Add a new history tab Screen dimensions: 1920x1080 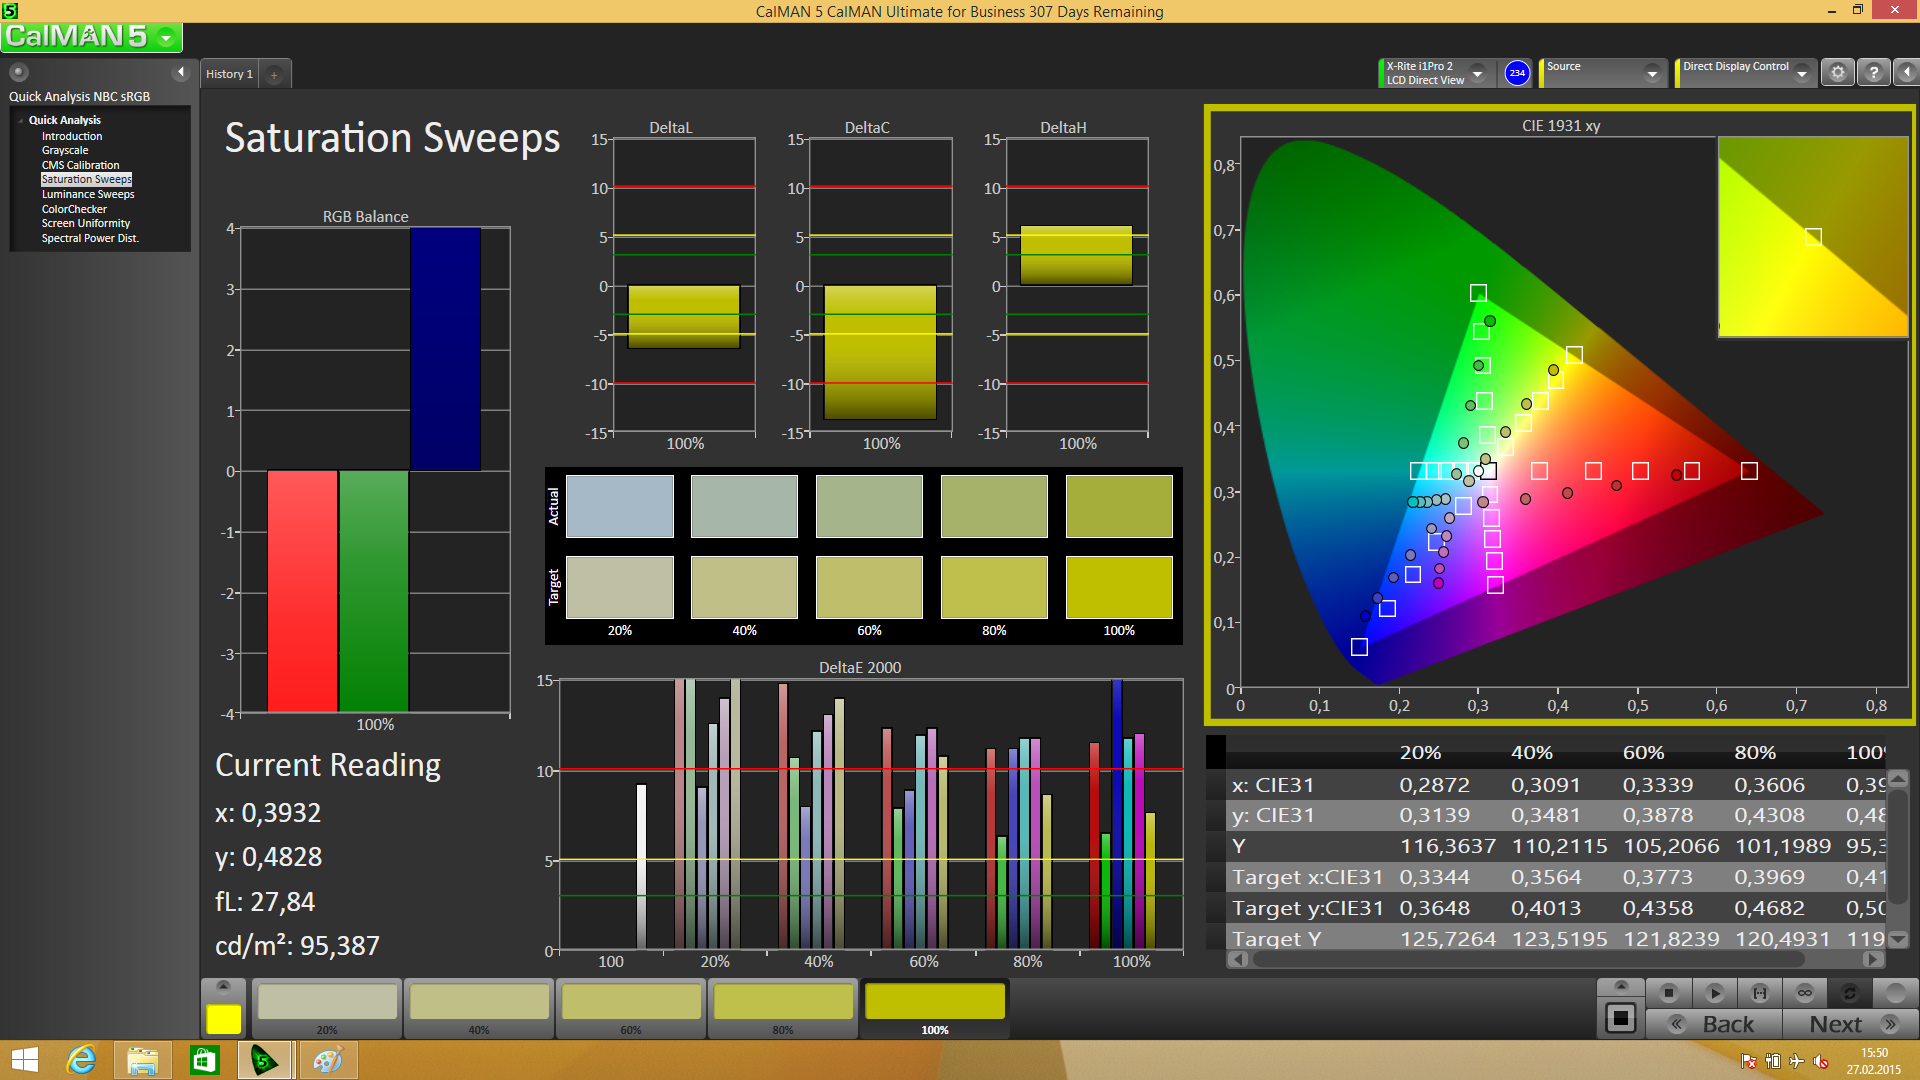pyautogui.click(x=274, y=75)
